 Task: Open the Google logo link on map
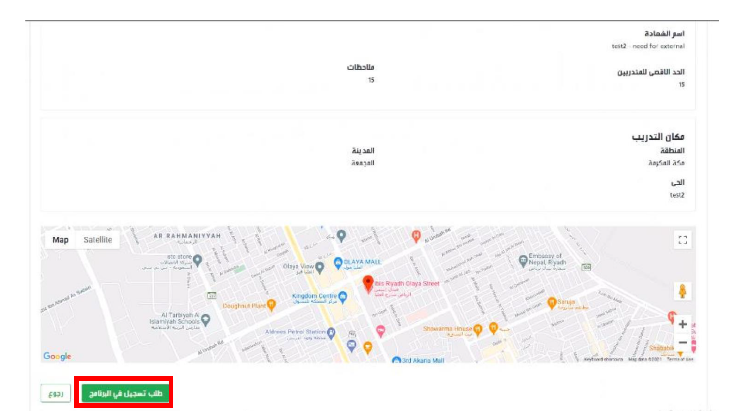coord(57,356)
